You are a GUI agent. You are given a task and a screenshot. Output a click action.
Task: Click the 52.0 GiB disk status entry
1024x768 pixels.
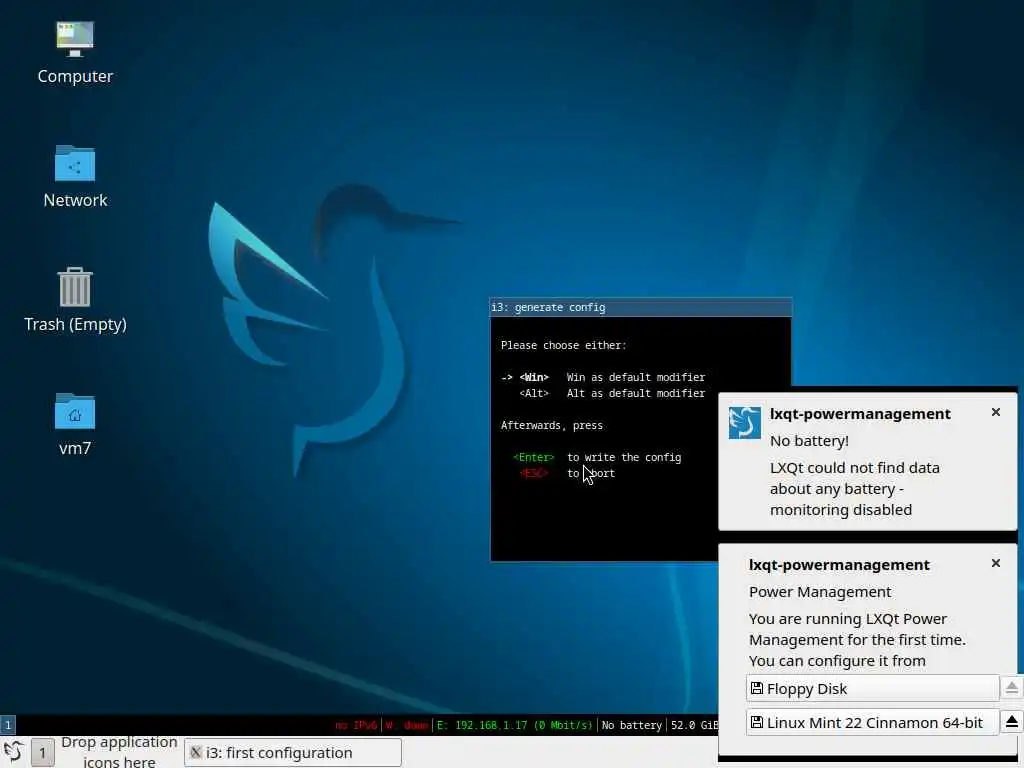tap(694, 725)
